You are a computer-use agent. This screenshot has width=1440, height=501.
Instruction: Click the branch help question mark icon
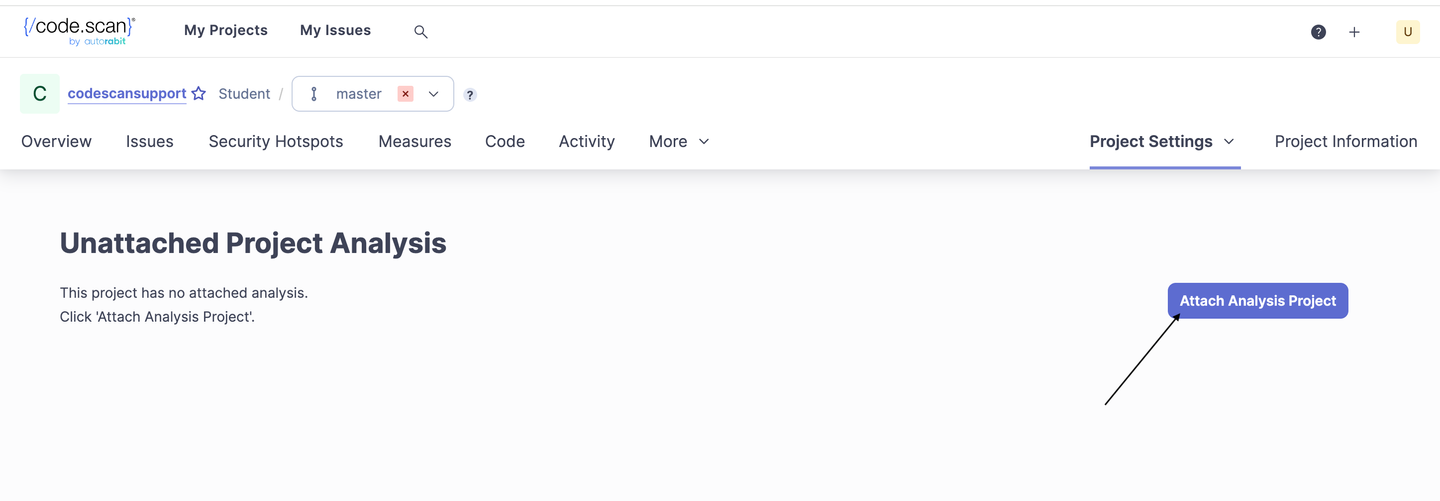470,95
